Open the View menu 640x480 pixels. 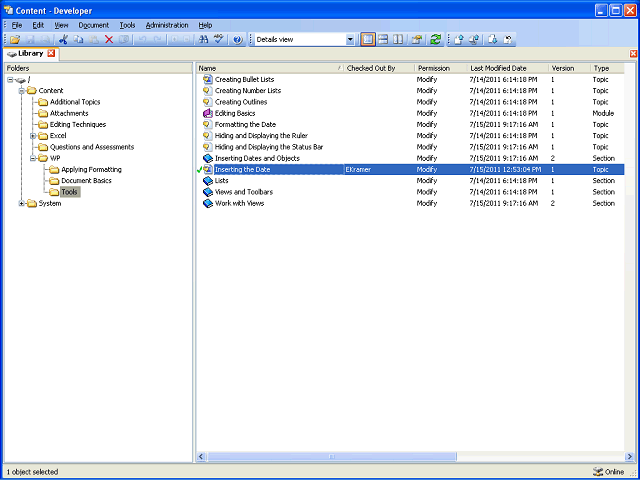61,25
